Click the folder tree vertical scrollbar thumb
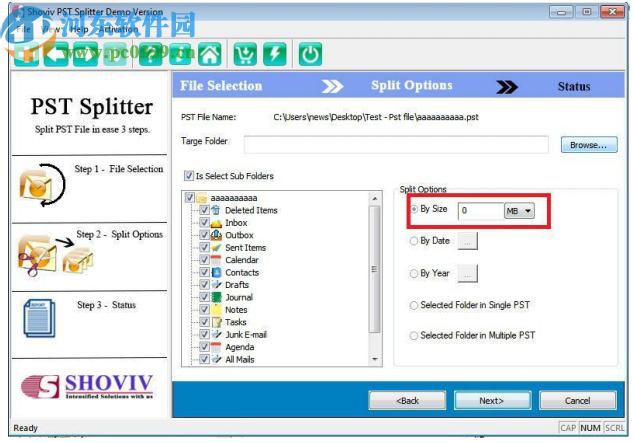The width and height of the screenshot is (633, 443). coord(375,269)
